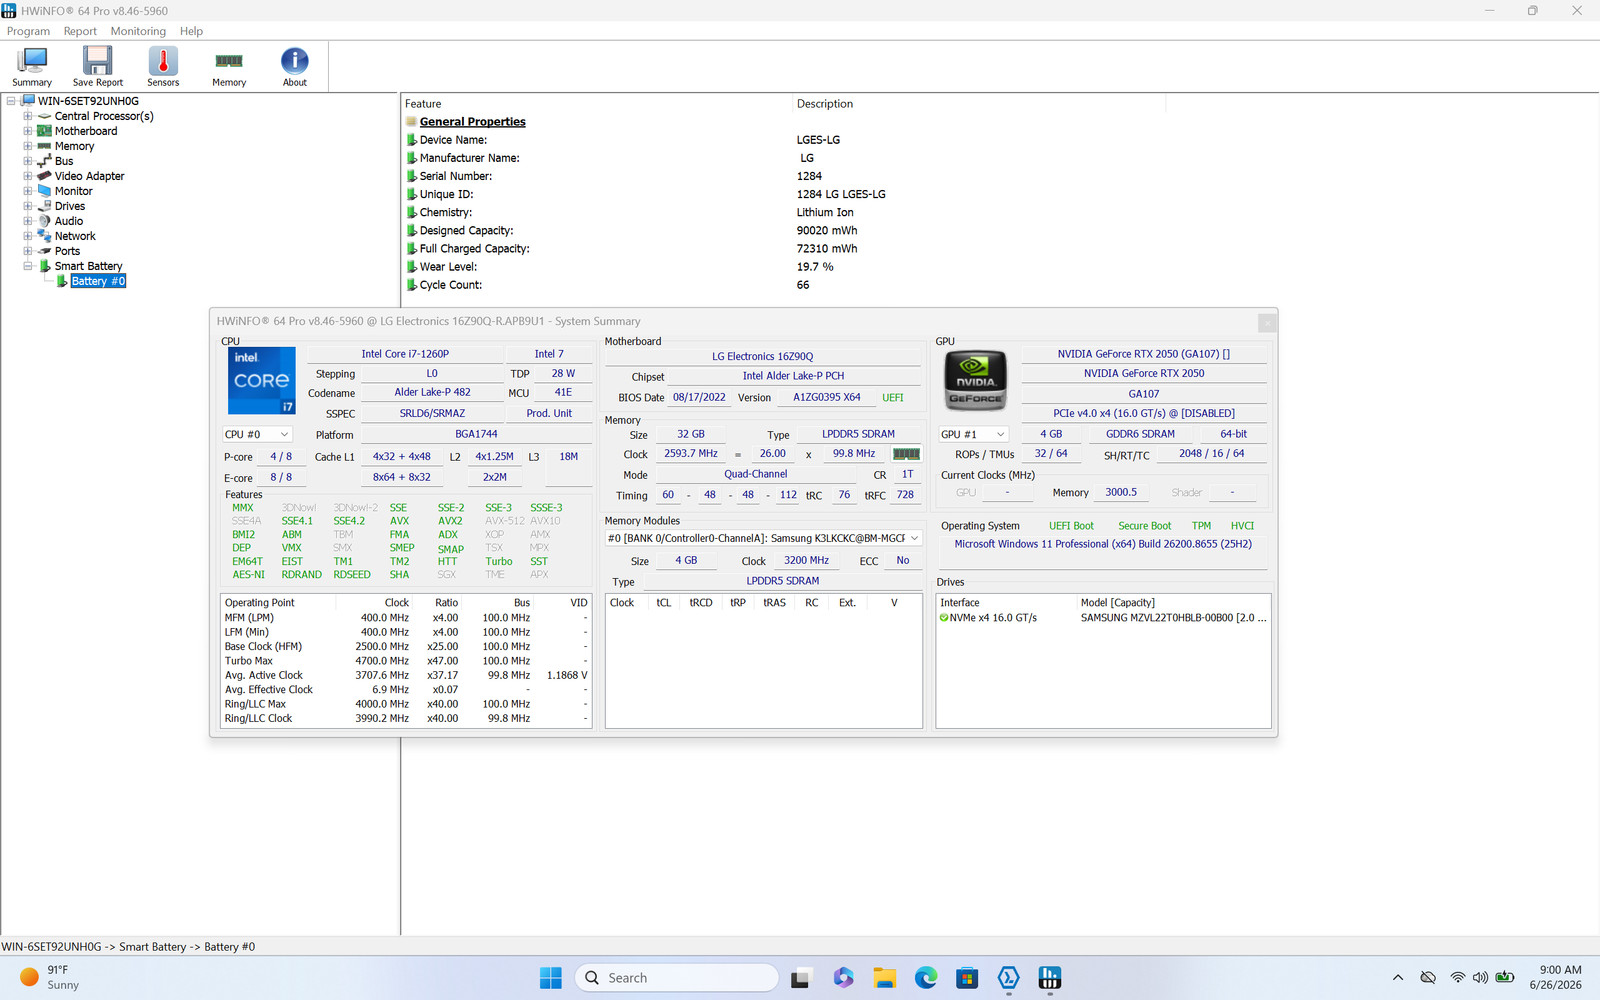This screenshot has height=1000, width=1600.
Task: Click the Search box on taskbar
Action: [x=677, y=978]
